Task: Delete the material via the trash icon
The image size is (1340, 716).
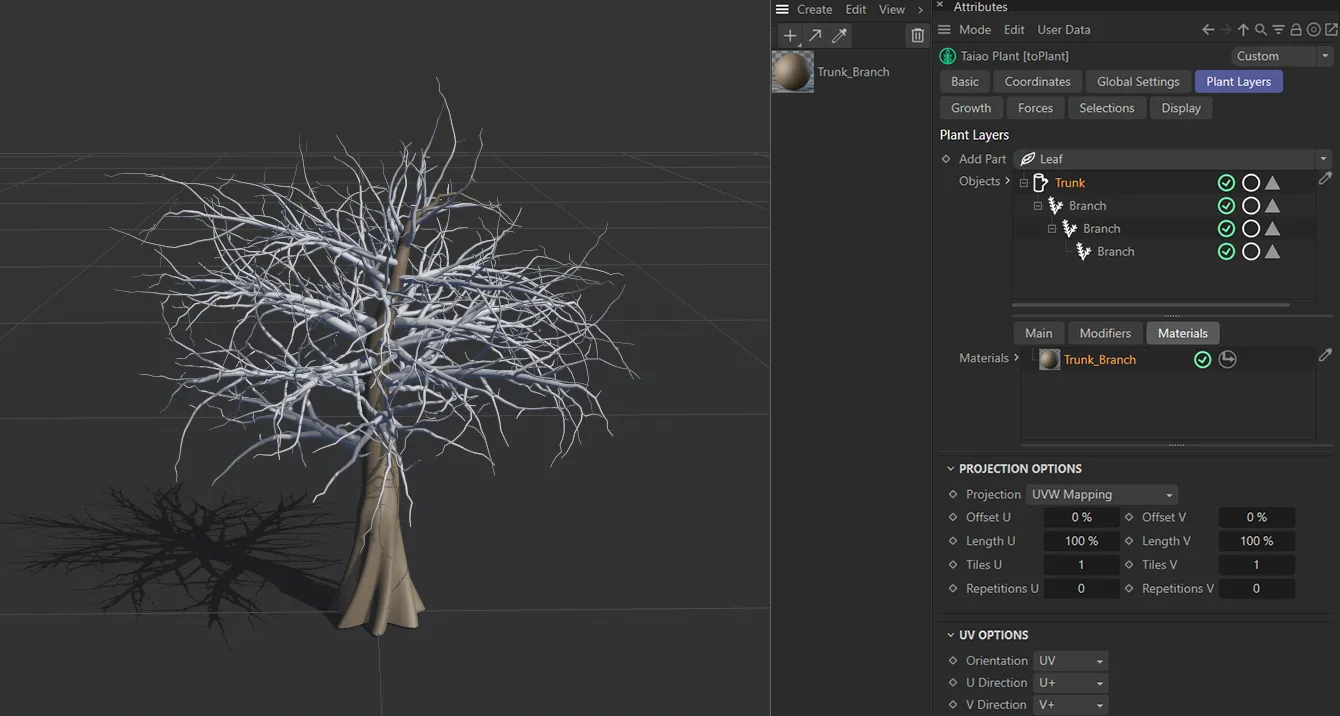Action: coord(917,35)
